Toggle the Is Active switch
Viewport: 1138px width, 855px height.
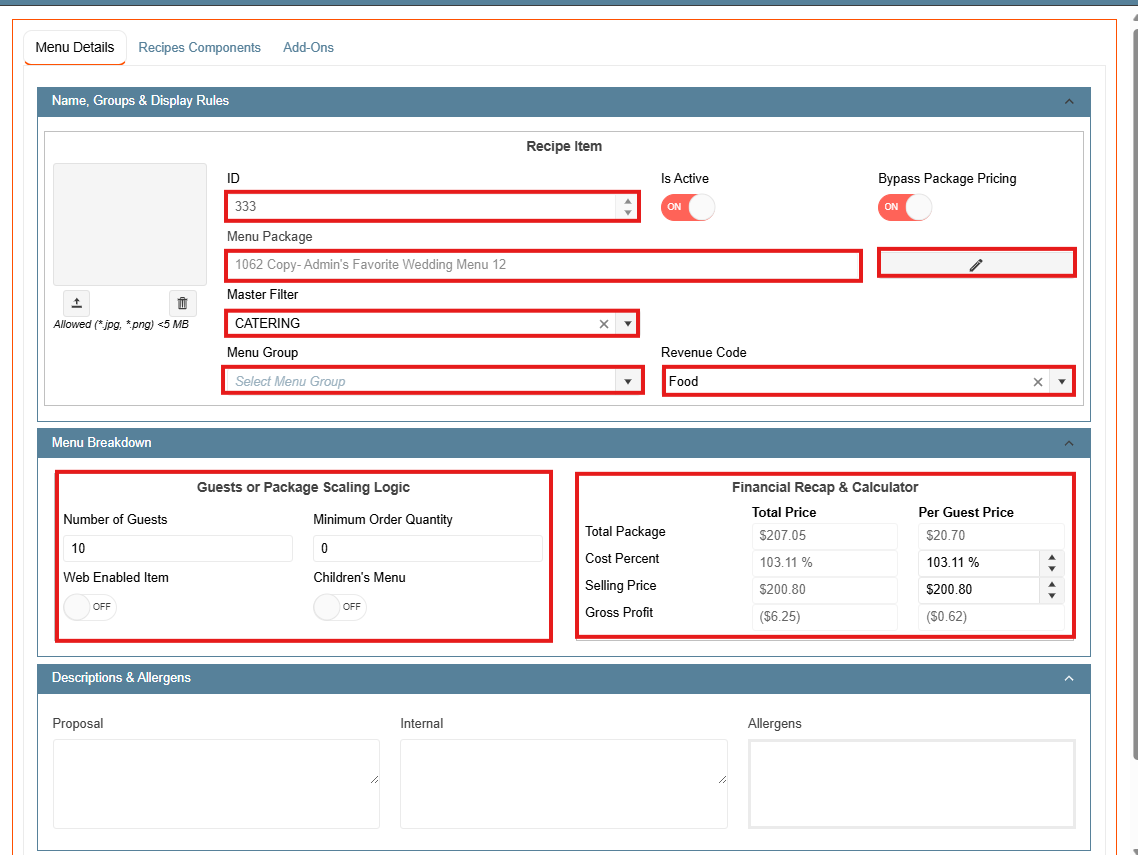(x=687, y=207)
